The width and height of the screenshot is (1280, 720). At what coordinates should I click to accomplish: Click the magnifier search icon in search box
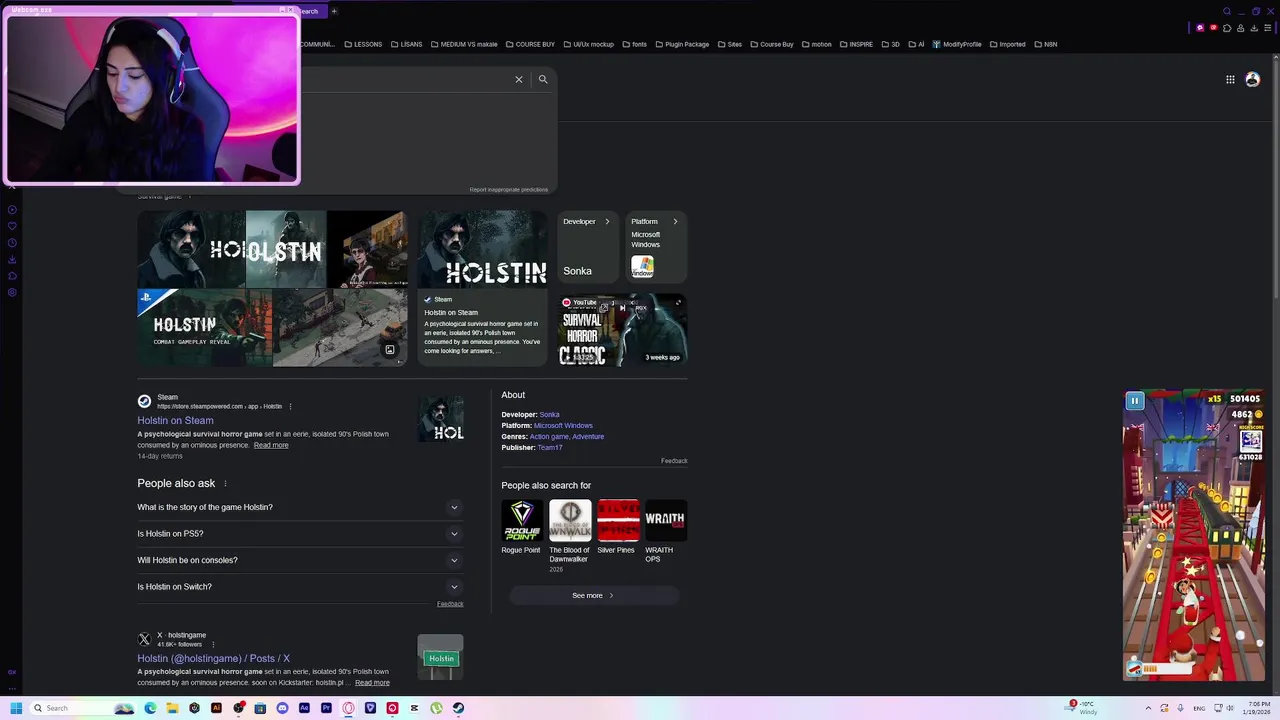pos(543,79)
